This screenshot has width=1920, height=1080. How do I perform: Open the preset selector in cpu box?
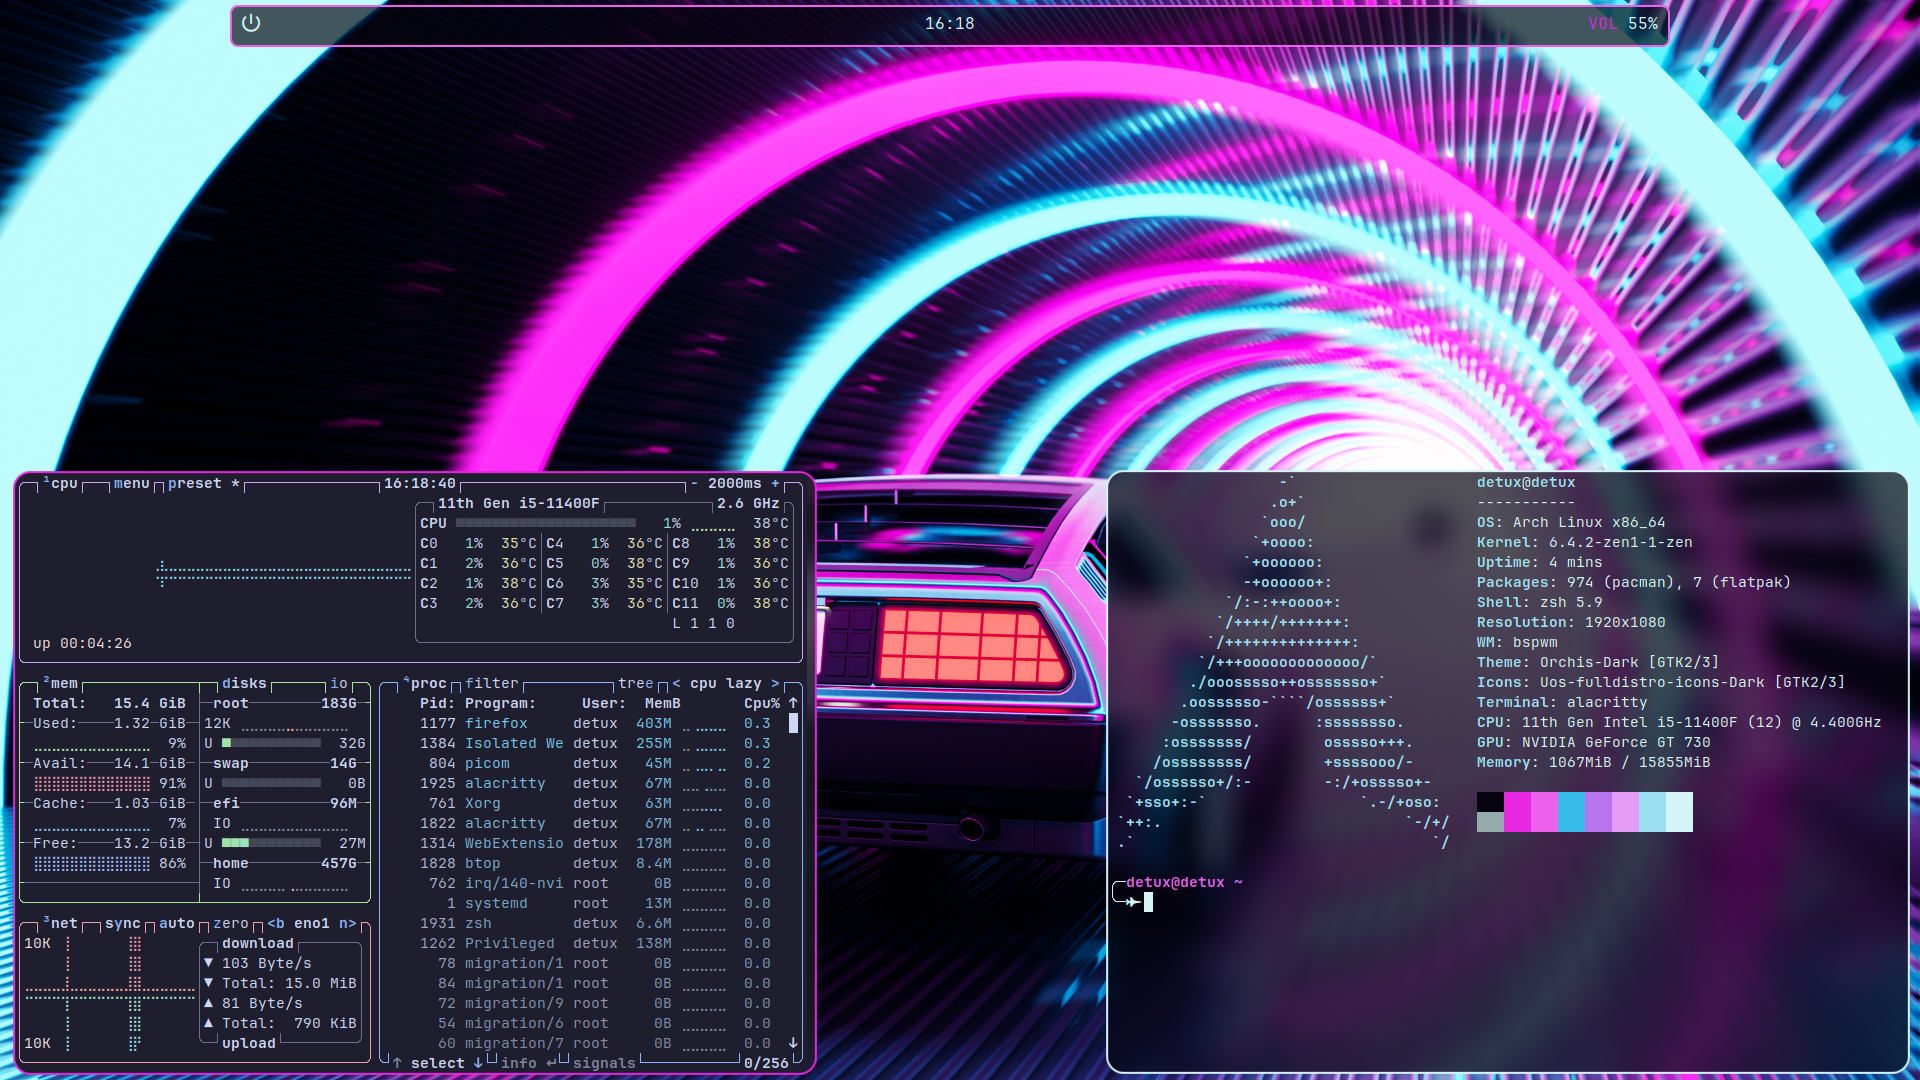[x=194, y=484]
